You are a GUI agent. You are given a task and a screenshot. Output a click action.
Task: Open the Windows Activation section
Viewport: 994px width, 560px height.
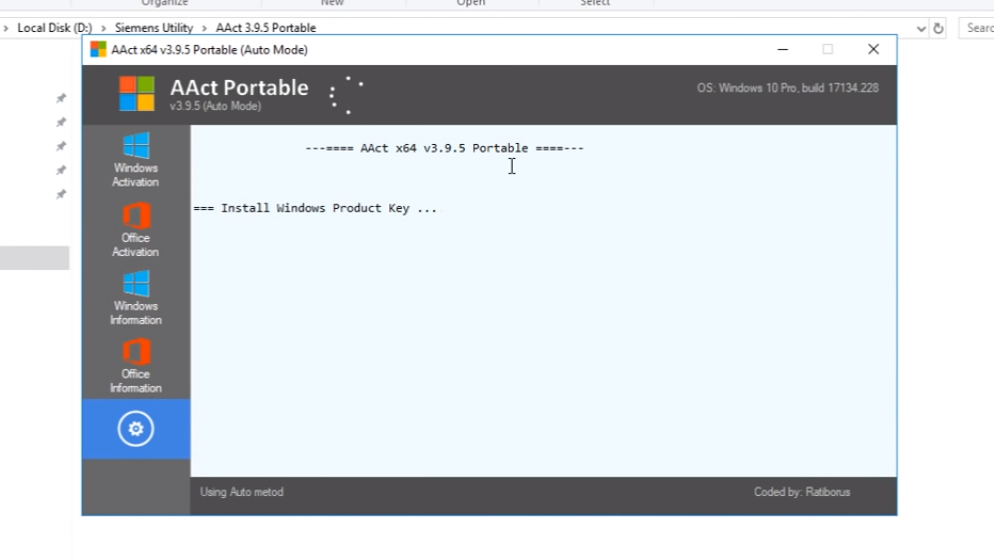(136, 160)
